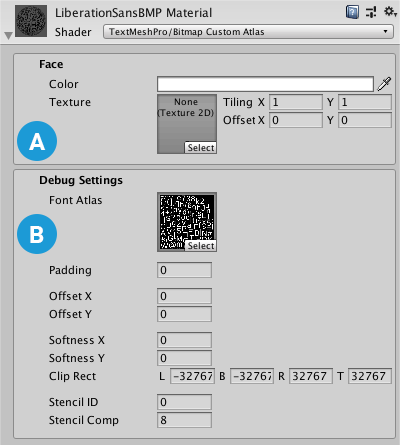Click the LiberationSansBMP Material title
This screenshot has width=400, height=445.
pyautogui.click(x=133, y=13)
